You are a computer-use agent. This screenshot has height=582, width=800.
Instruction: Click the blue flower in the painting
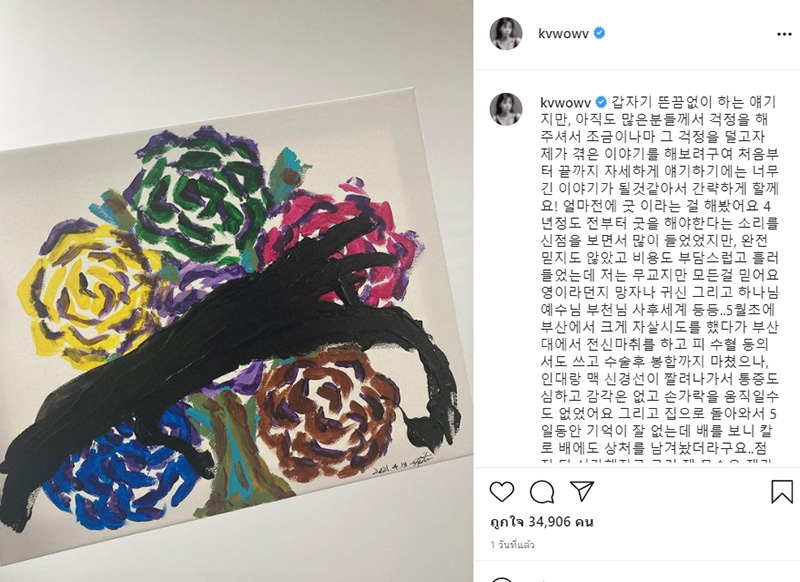(x=120, y=472)
